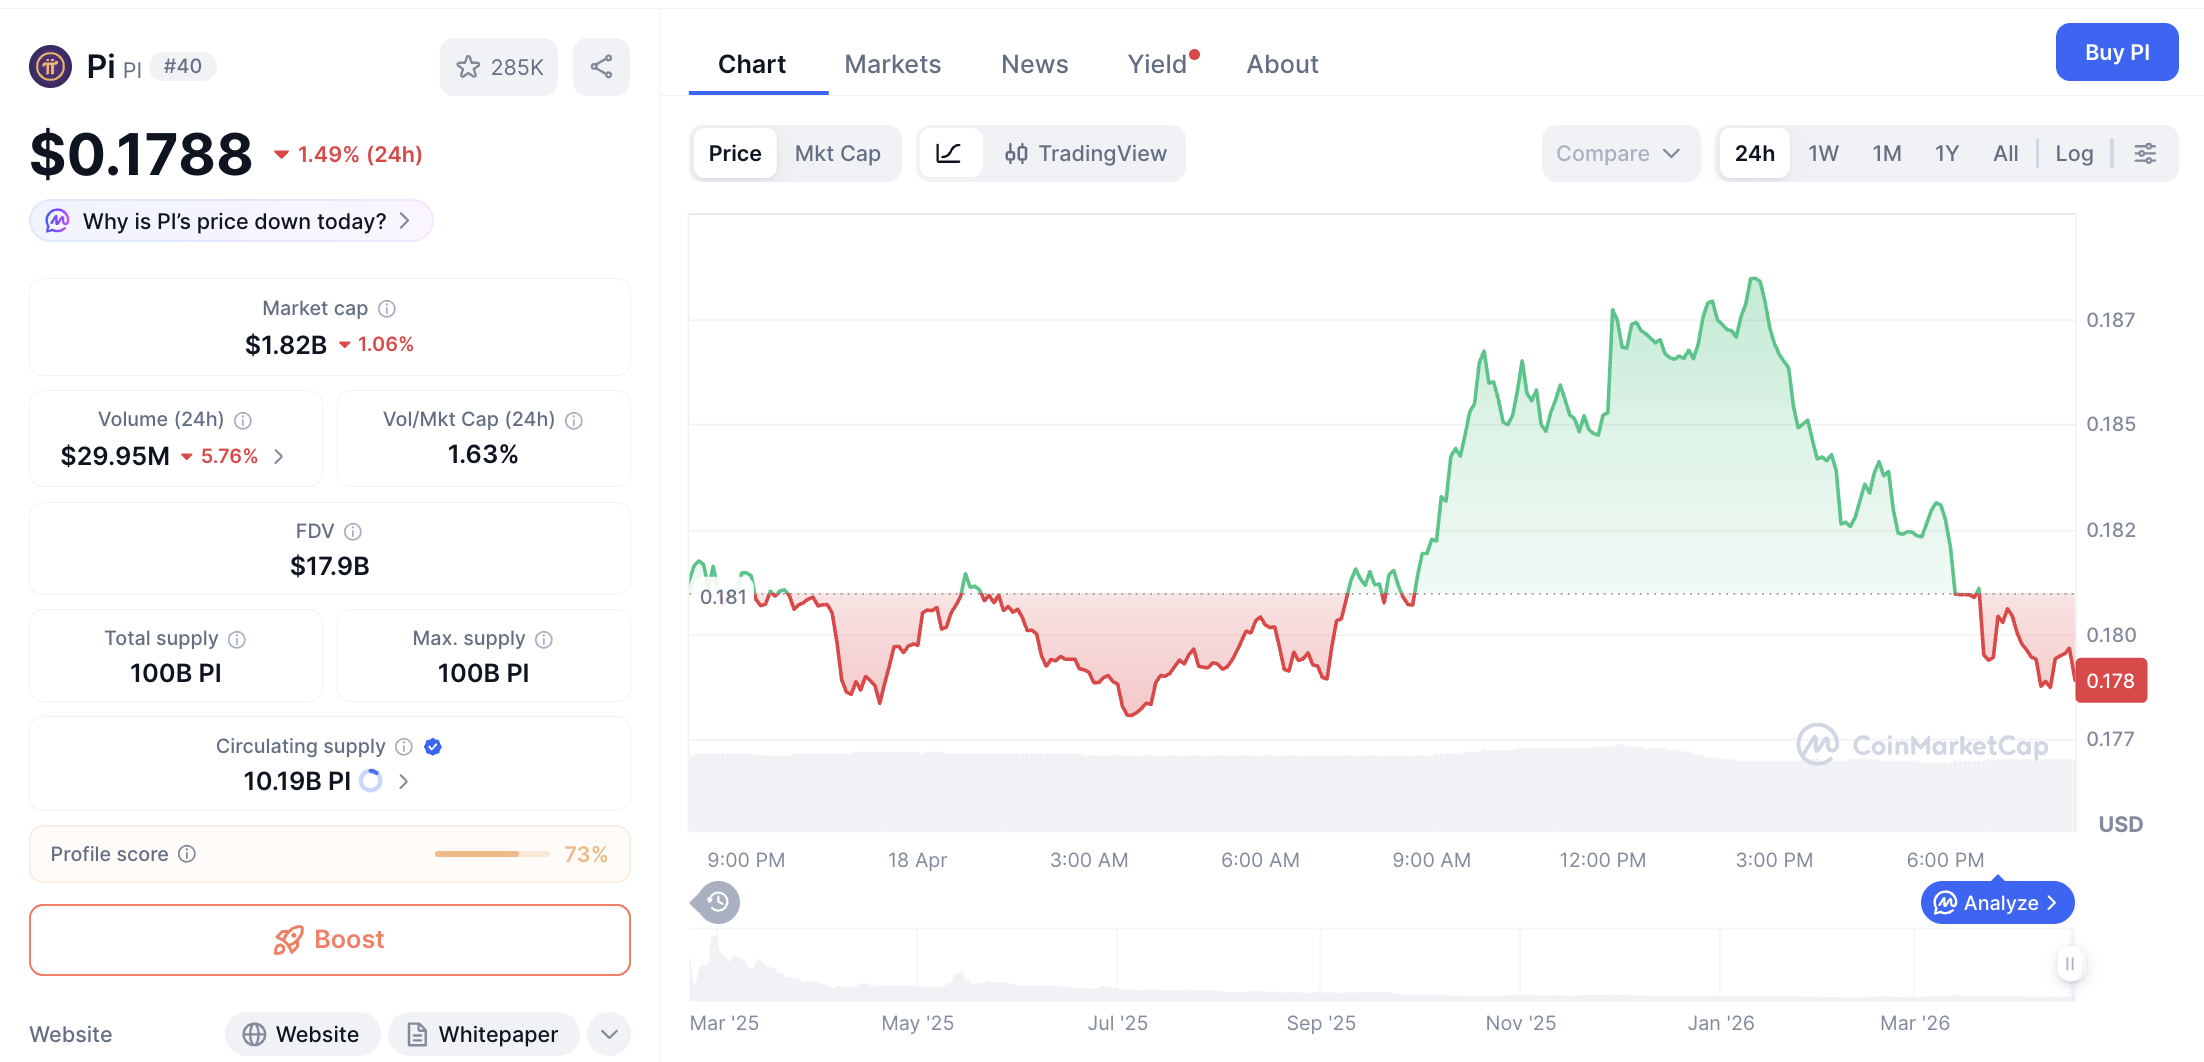Refresh circulating supply with loading icon
This screenshot has width=2204, height=1062.
pyautogui.click(x=370, y=781)
